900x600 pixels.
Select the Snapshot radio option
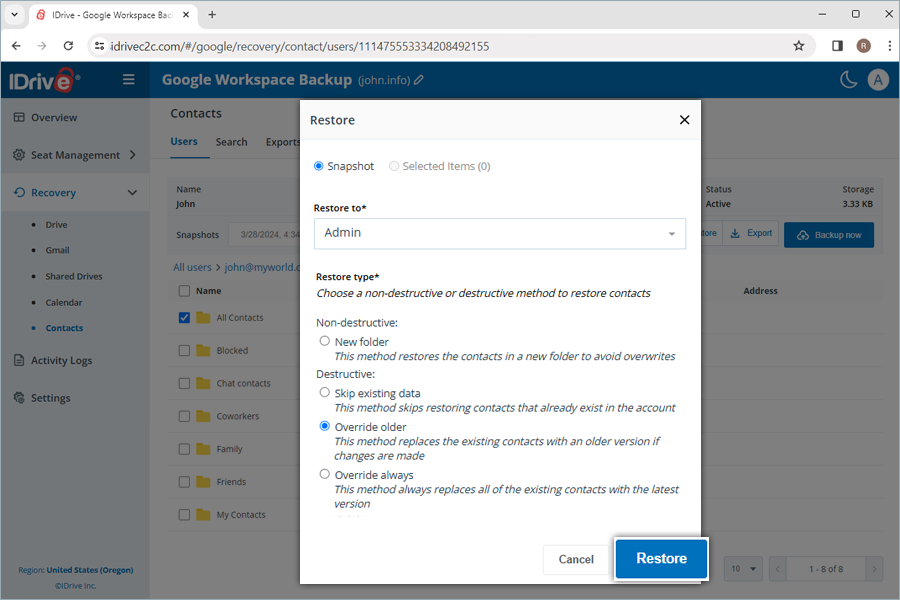click(320, 166)
